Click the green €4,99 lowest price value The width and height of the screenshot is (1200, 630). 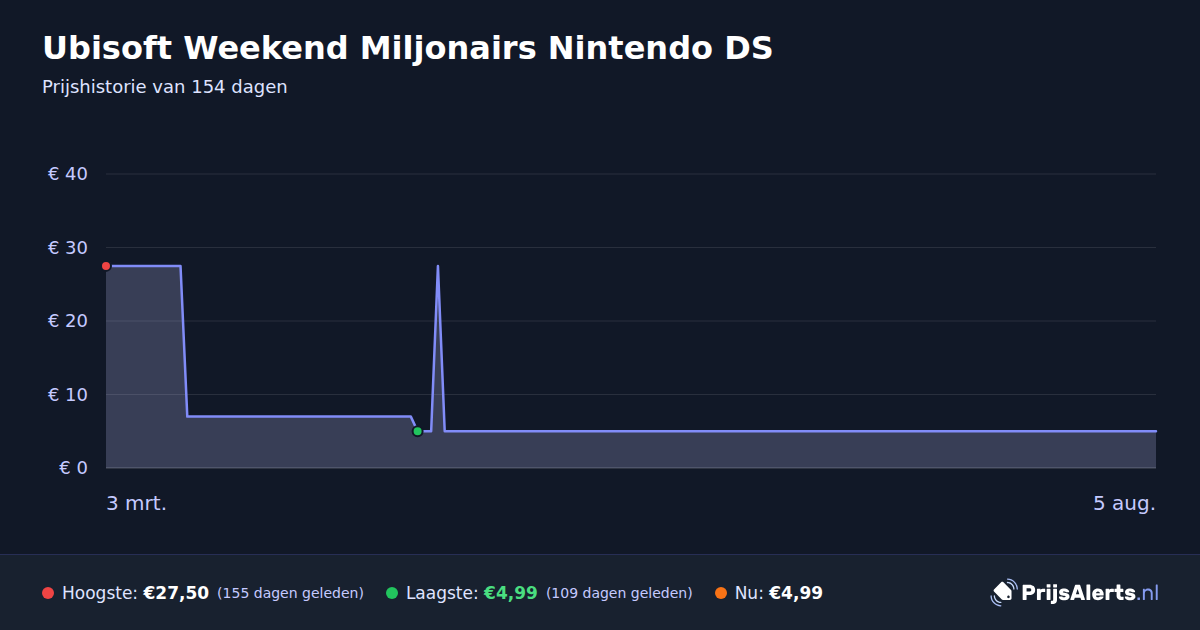[x=511, y=593]
